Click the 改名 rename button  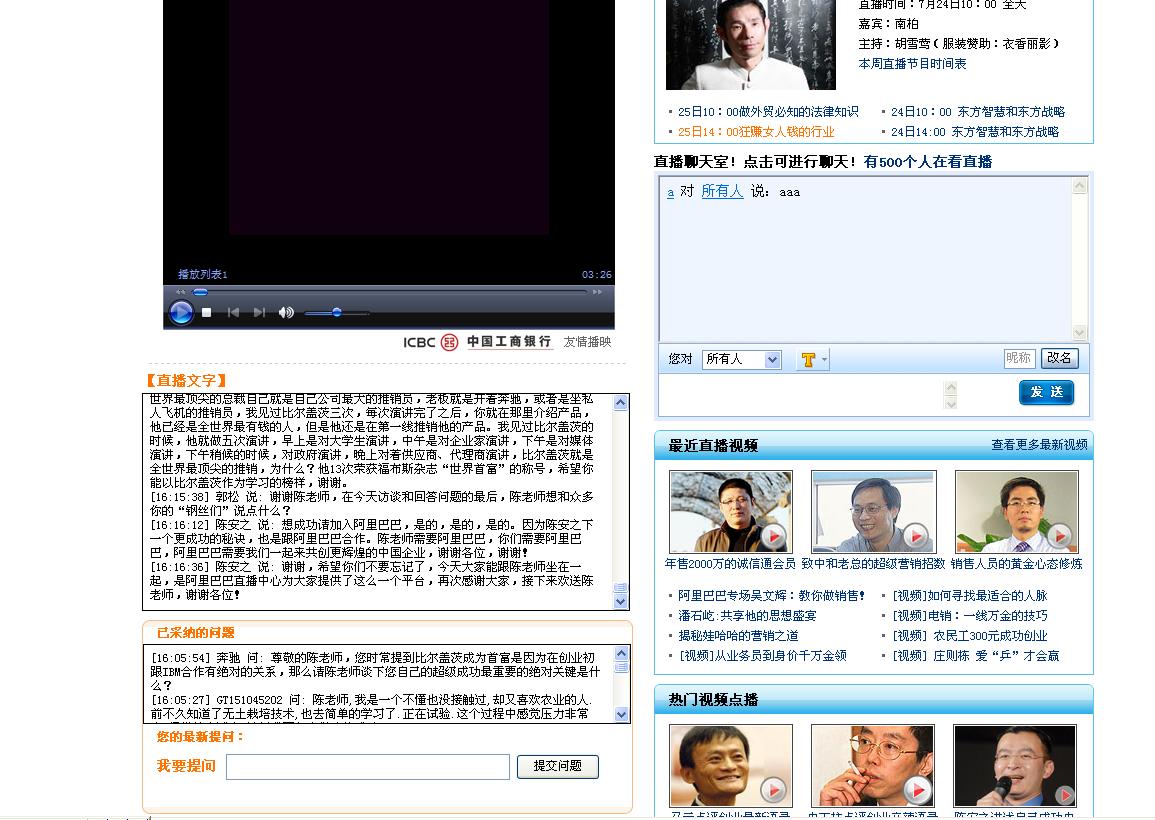pyautogui.click(x=1059, y=358)
